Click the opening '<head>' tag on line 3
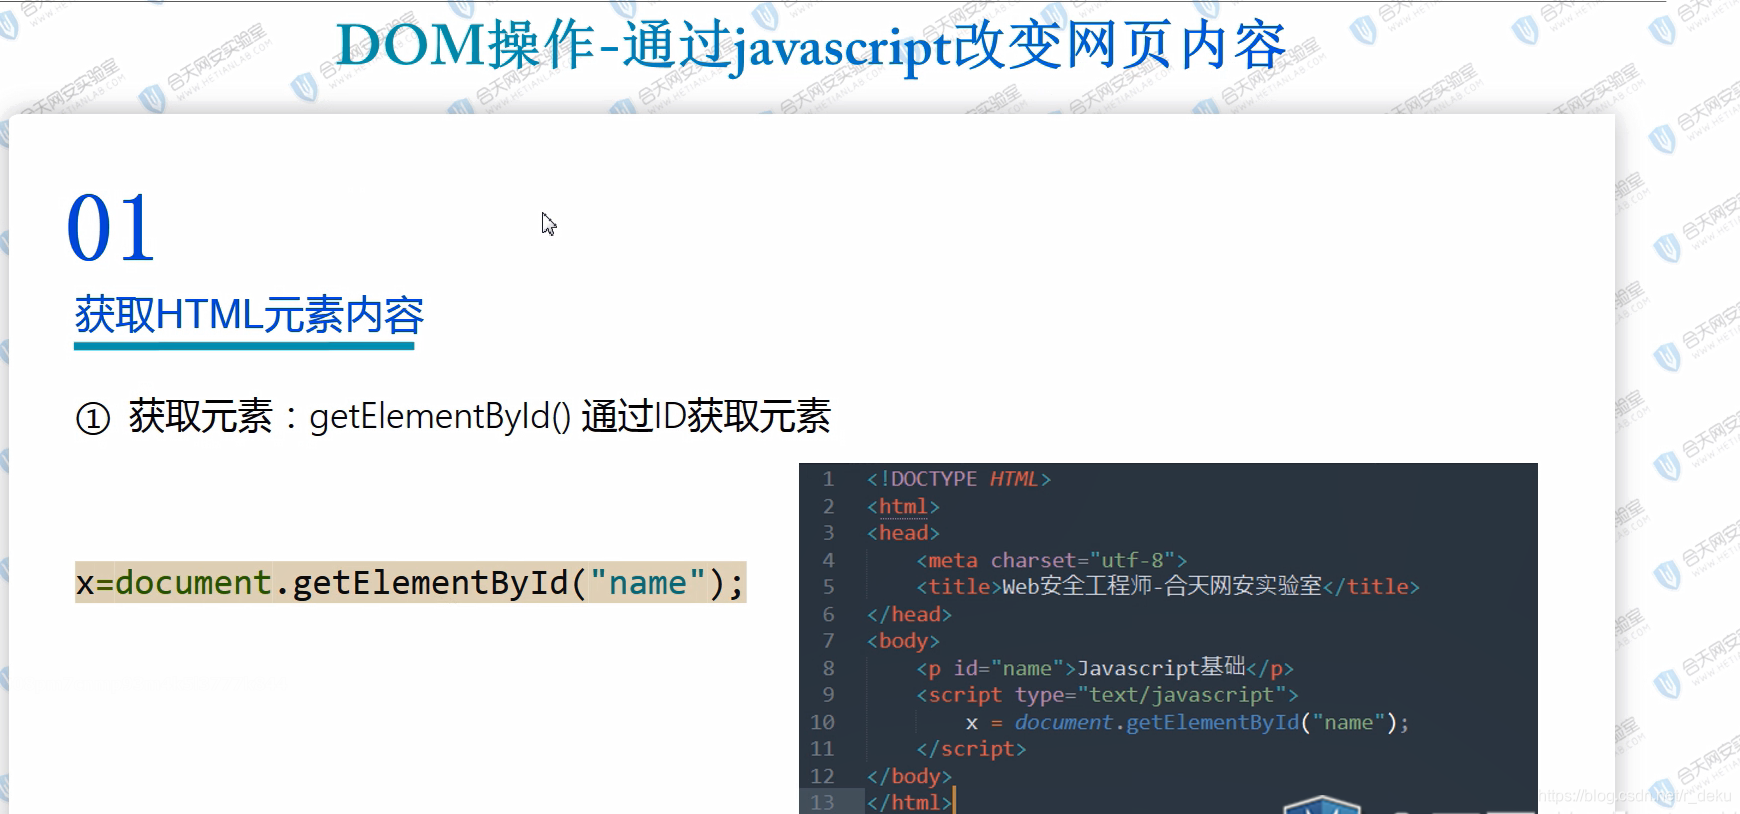Image resolution: width=1740 pixels, height=814 pixels. (x=903, y=533)
